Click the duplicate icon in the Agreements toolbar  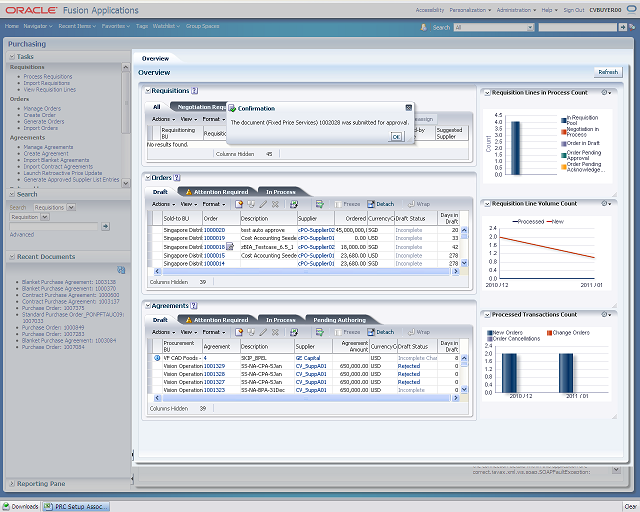[251, 332]
